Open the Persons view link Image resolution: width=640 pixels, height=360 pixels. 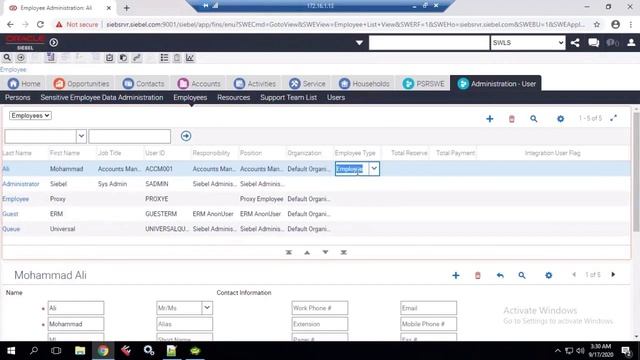(18, 98)
